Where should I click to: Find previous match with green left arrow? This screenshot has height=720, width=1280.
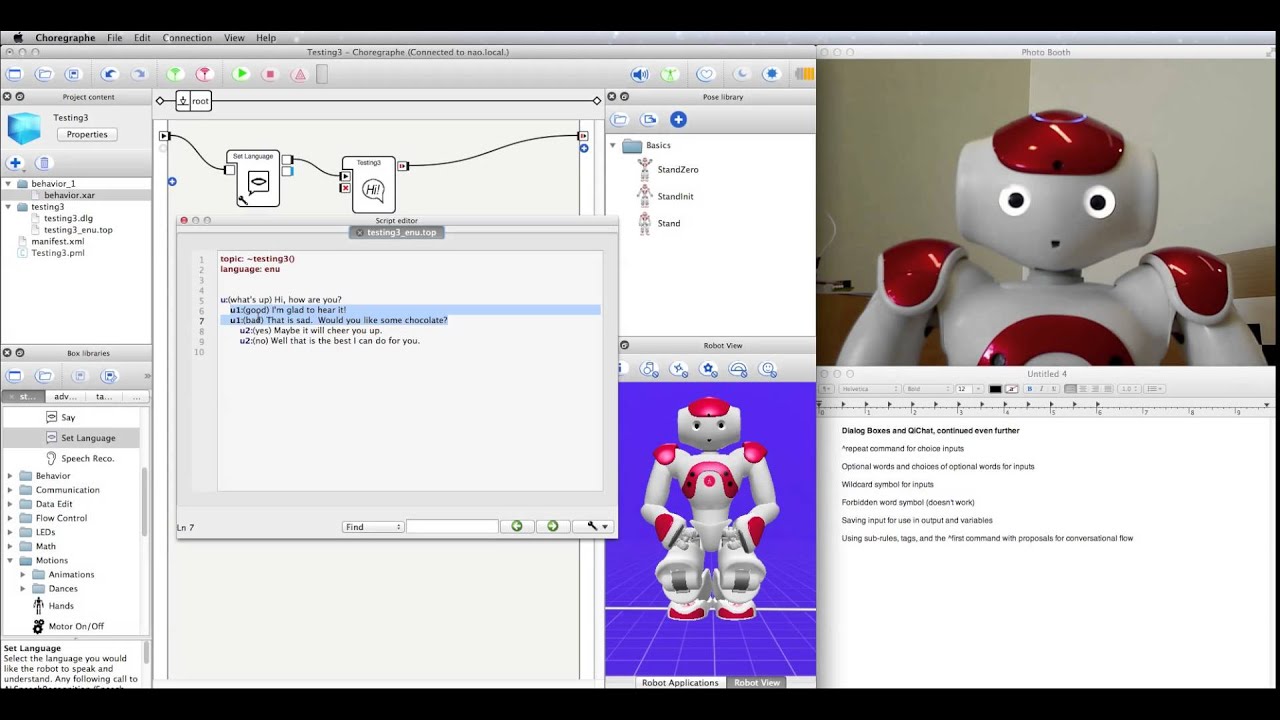[x=517, y=526]
